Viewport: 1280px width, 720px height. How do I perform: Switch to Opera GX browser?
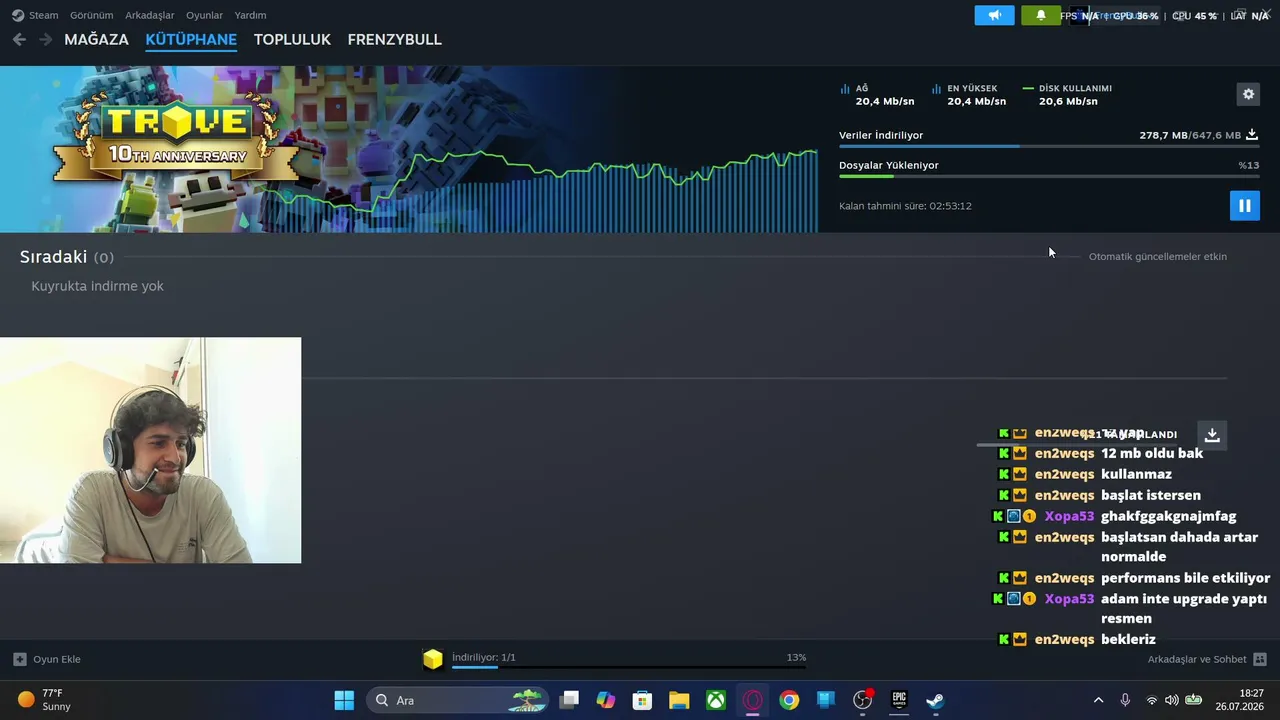(x=753, y=700)
